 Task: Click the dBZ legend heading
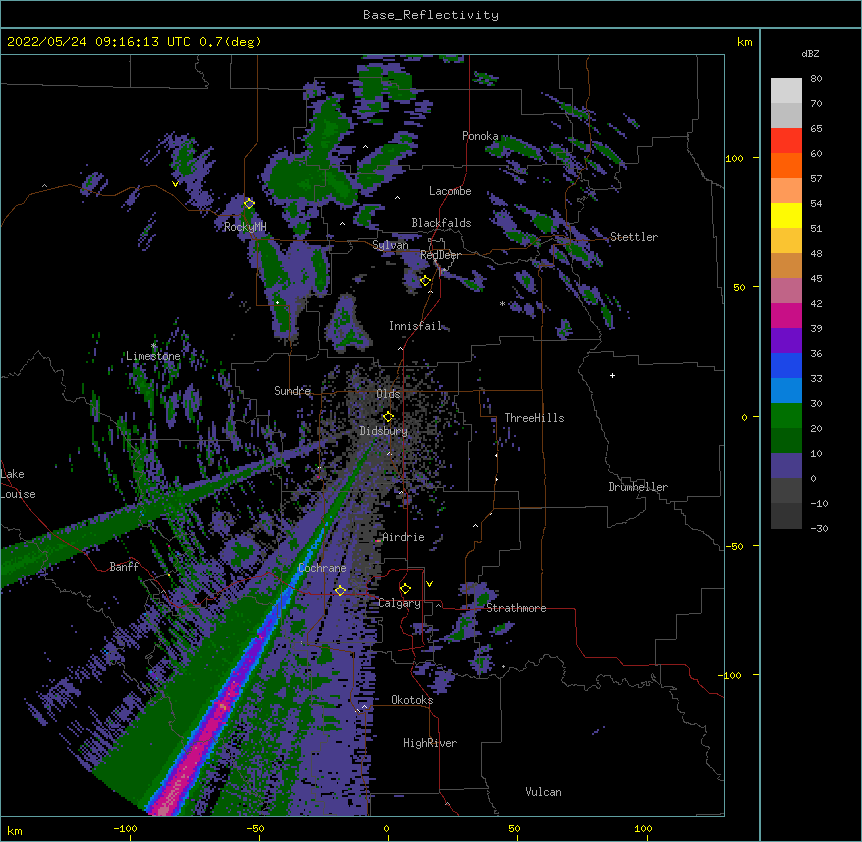[x=810, y=53]
